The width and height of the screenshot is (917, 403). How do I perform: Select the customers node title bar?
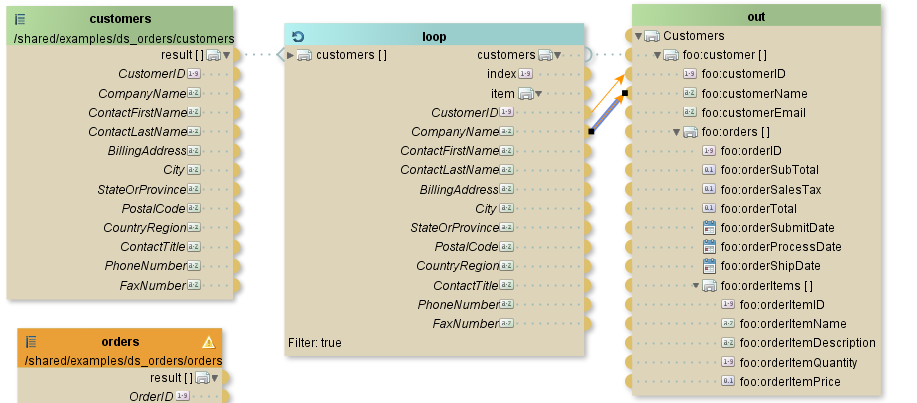coord(120,19)
